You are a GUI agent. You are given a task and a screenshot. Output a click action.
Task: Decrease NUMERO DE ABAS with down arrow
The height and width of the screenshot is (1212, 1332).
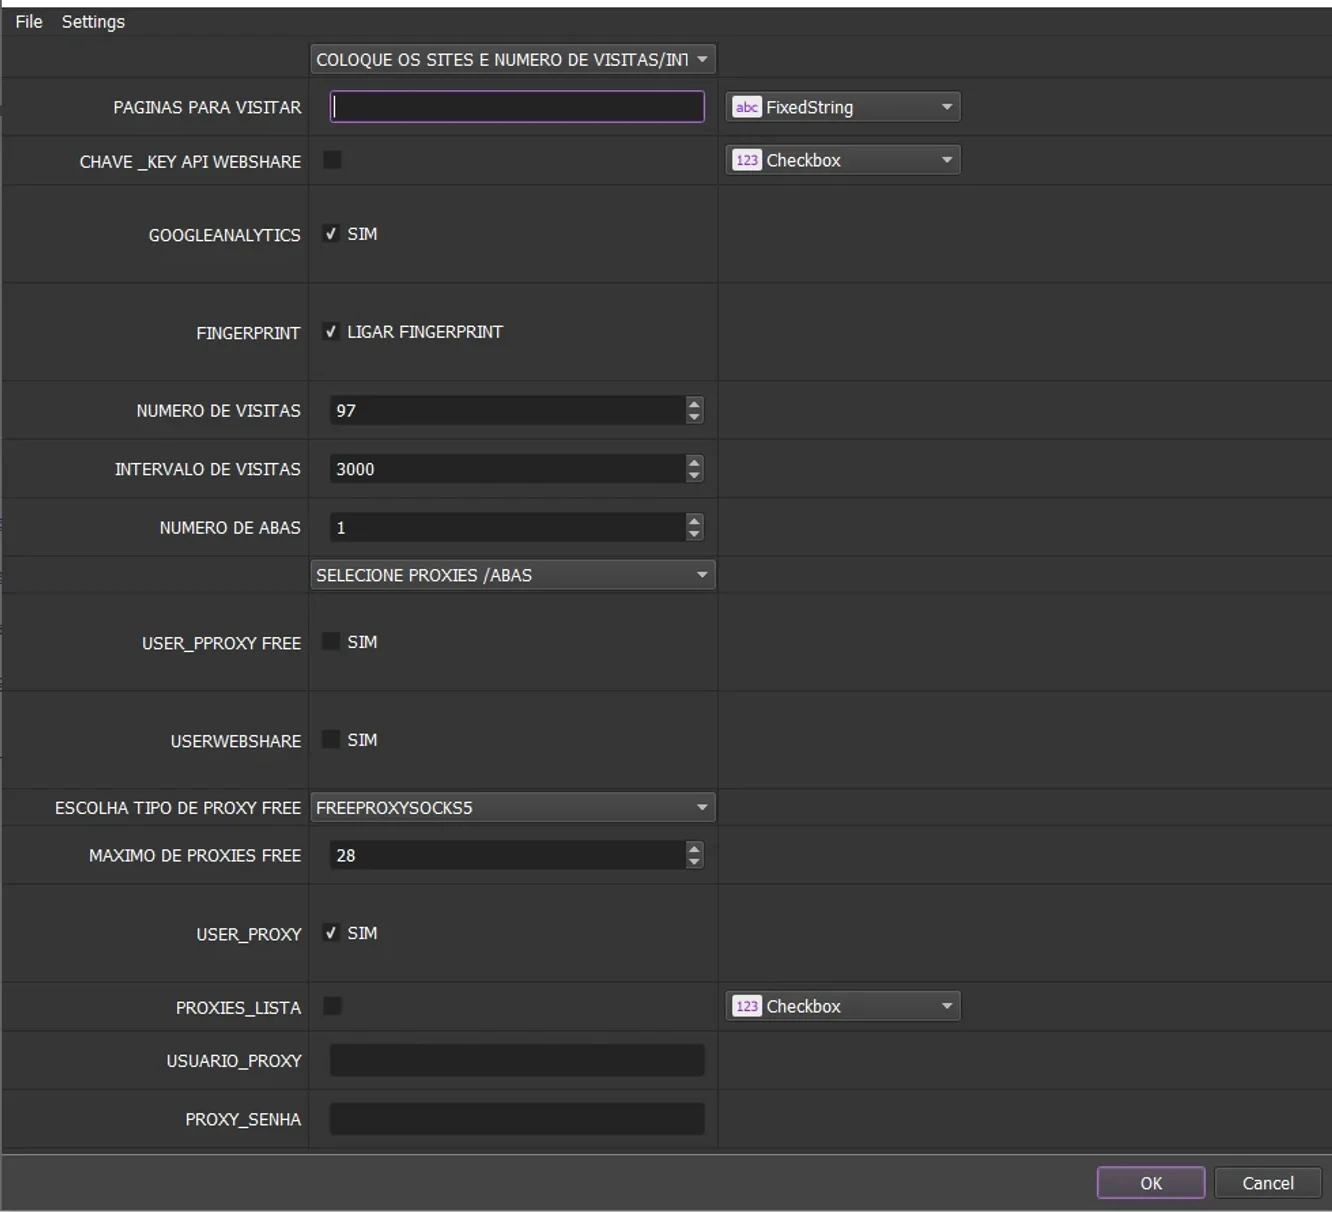pyautogui.click(x=695, y=535)
